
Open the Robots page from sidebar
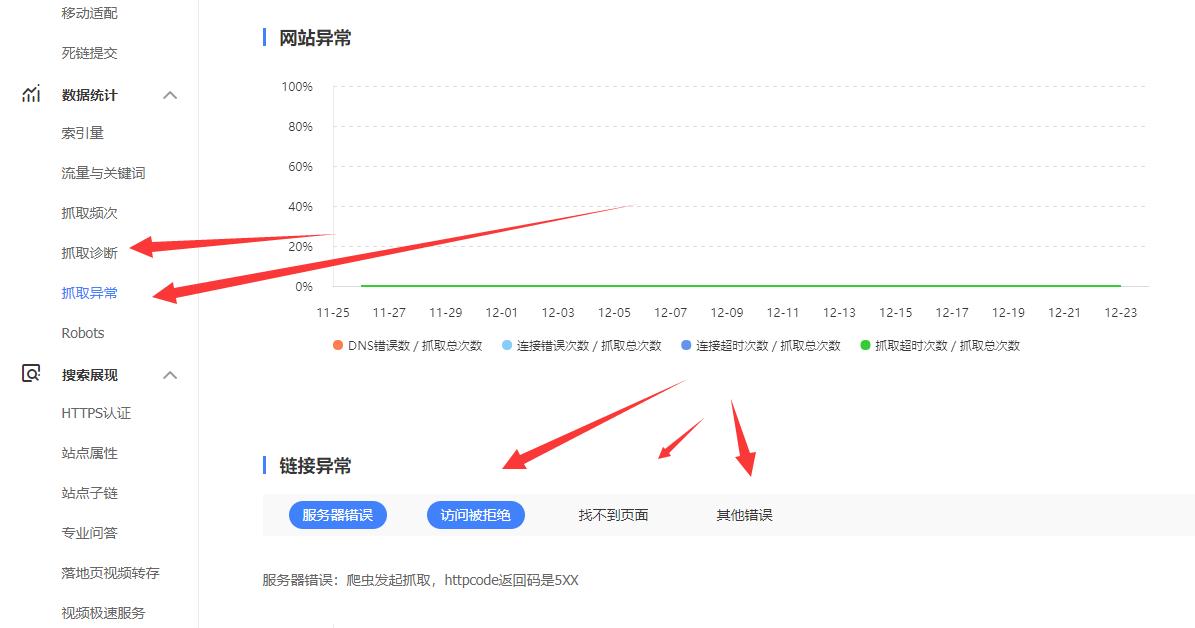pyautogui.click(x=83, y=332)
